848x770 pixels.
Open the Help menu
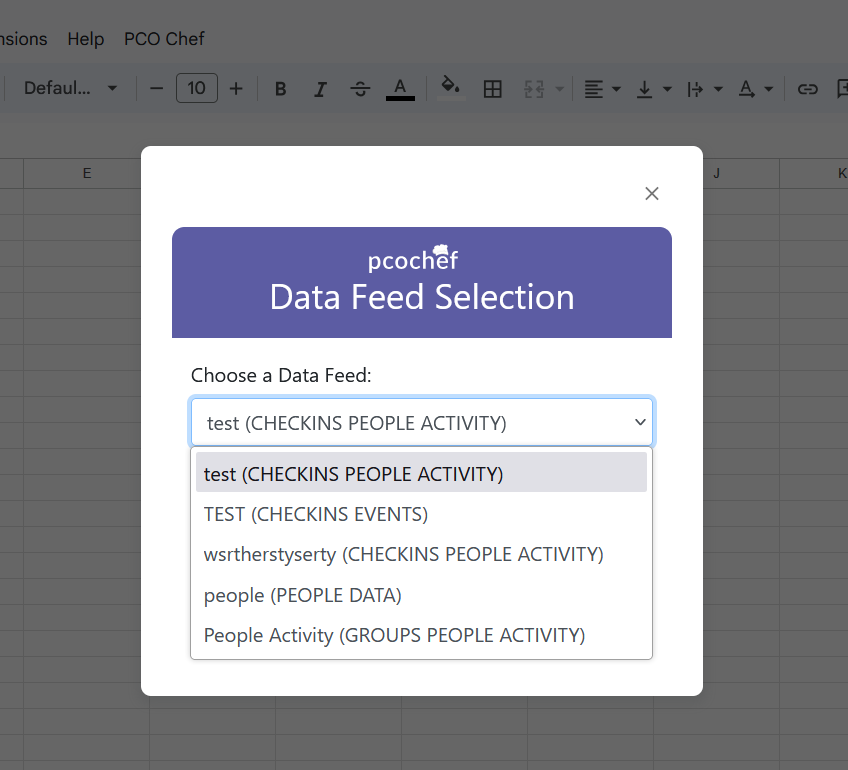85,39
